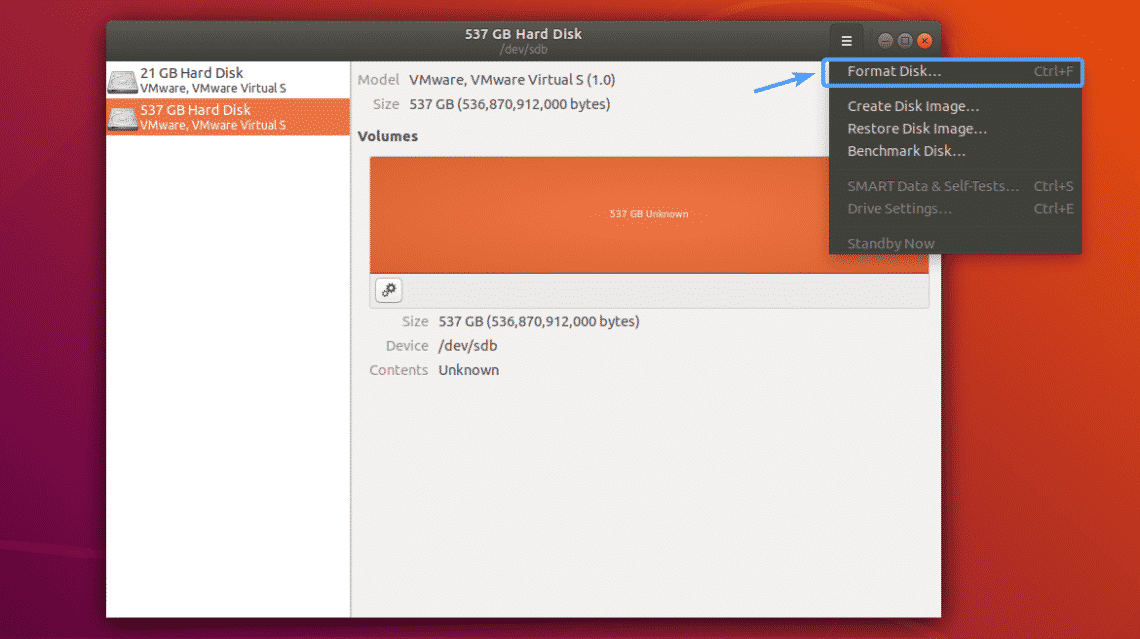Click the 537 GB Hard Disk drive icon
The height and width of the screenshot is (639, 1140).
coord(122,118)
